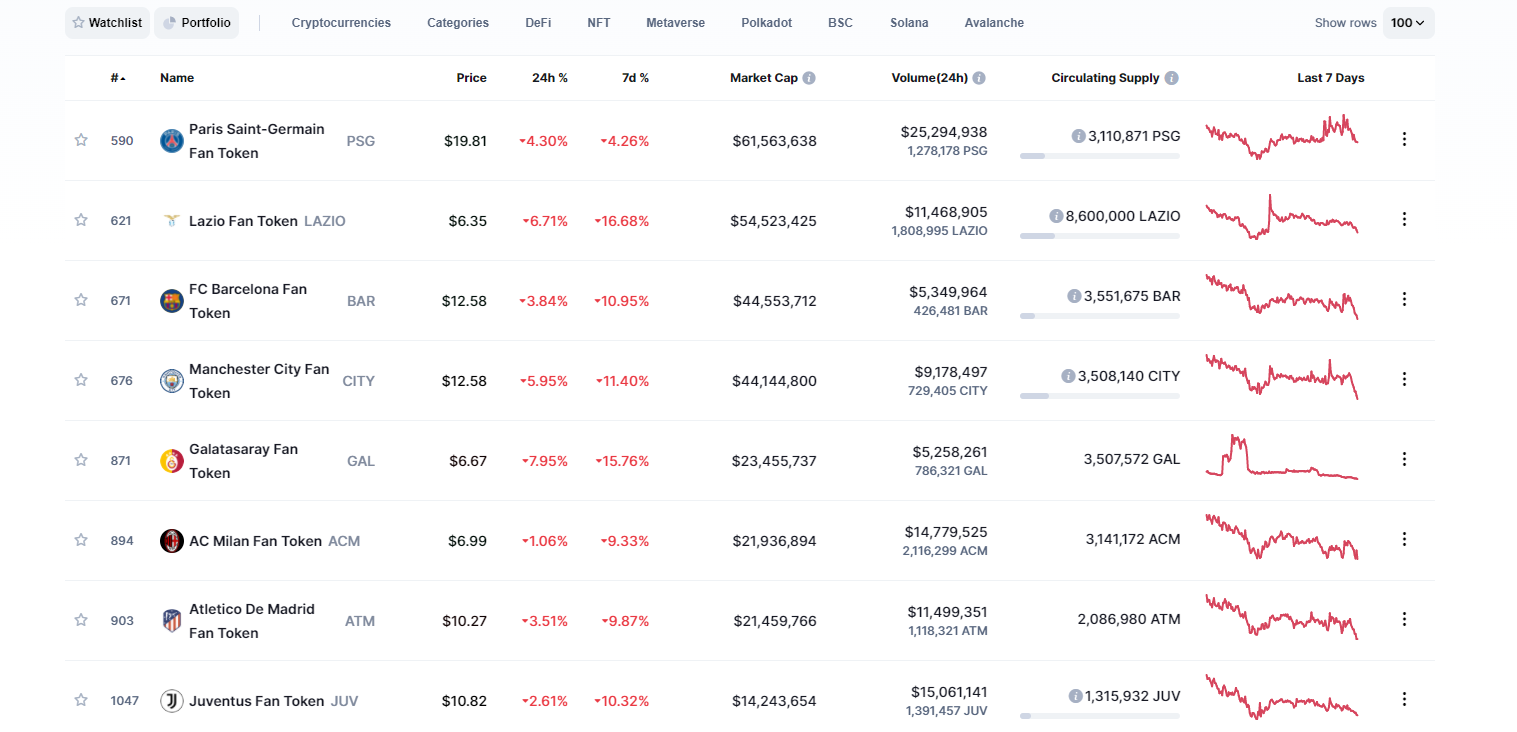The height and width of the screenshot is (732, 1517).
Task: Open the Categories tab
Action: pyautogui.click(x=458, y=23)
